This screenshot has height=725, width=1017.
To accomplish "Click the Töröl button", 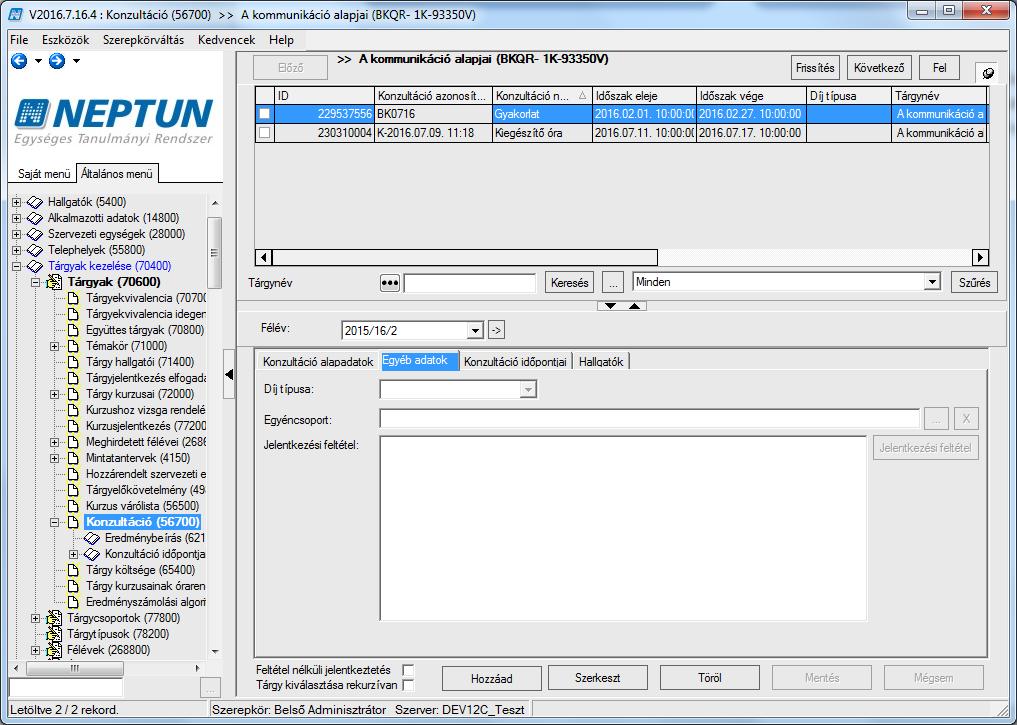I will 710,678.
